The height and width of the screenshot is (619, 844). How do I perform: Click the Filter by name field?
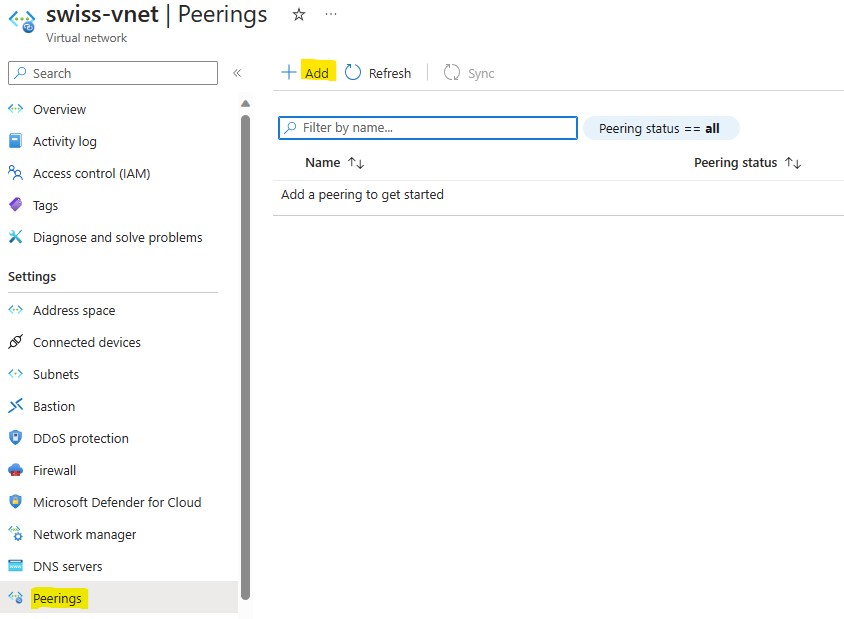428,128
